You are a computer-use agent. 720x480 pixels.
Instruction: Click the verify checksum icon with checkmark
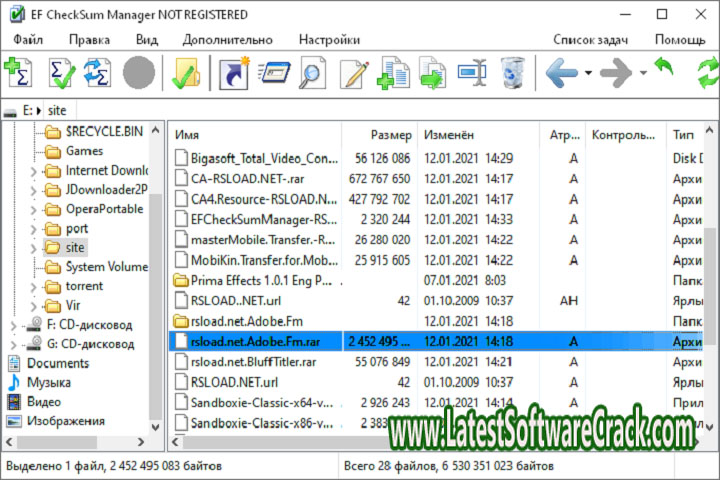[62, 72]
